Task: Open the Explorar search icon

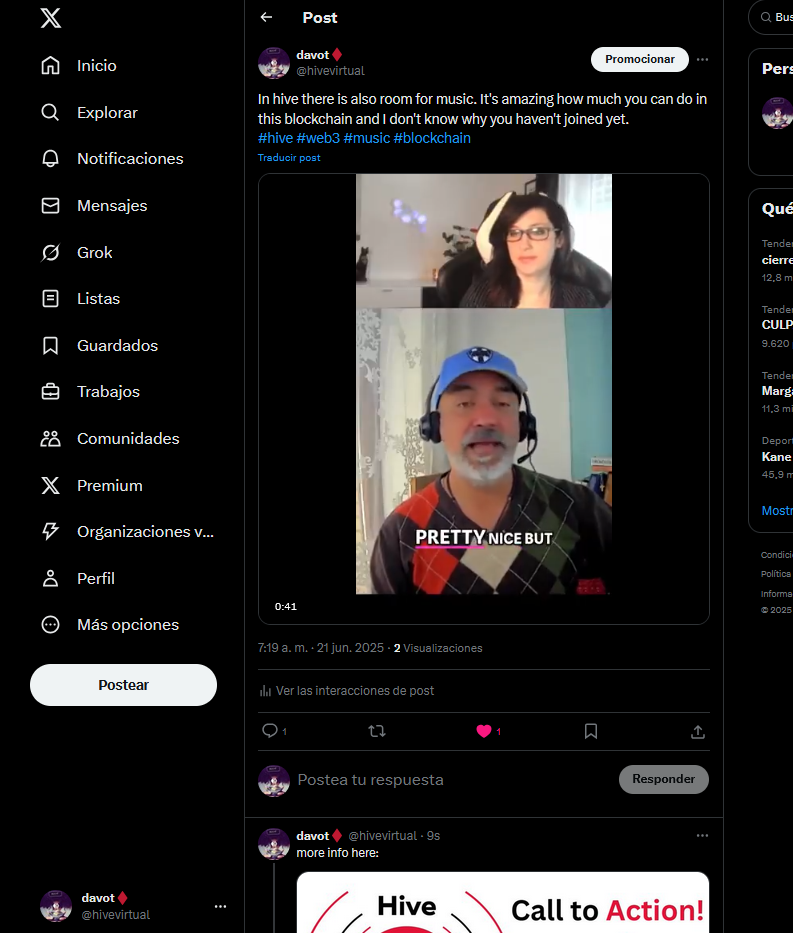Action: pyautogui.click(x=51, y=112)
